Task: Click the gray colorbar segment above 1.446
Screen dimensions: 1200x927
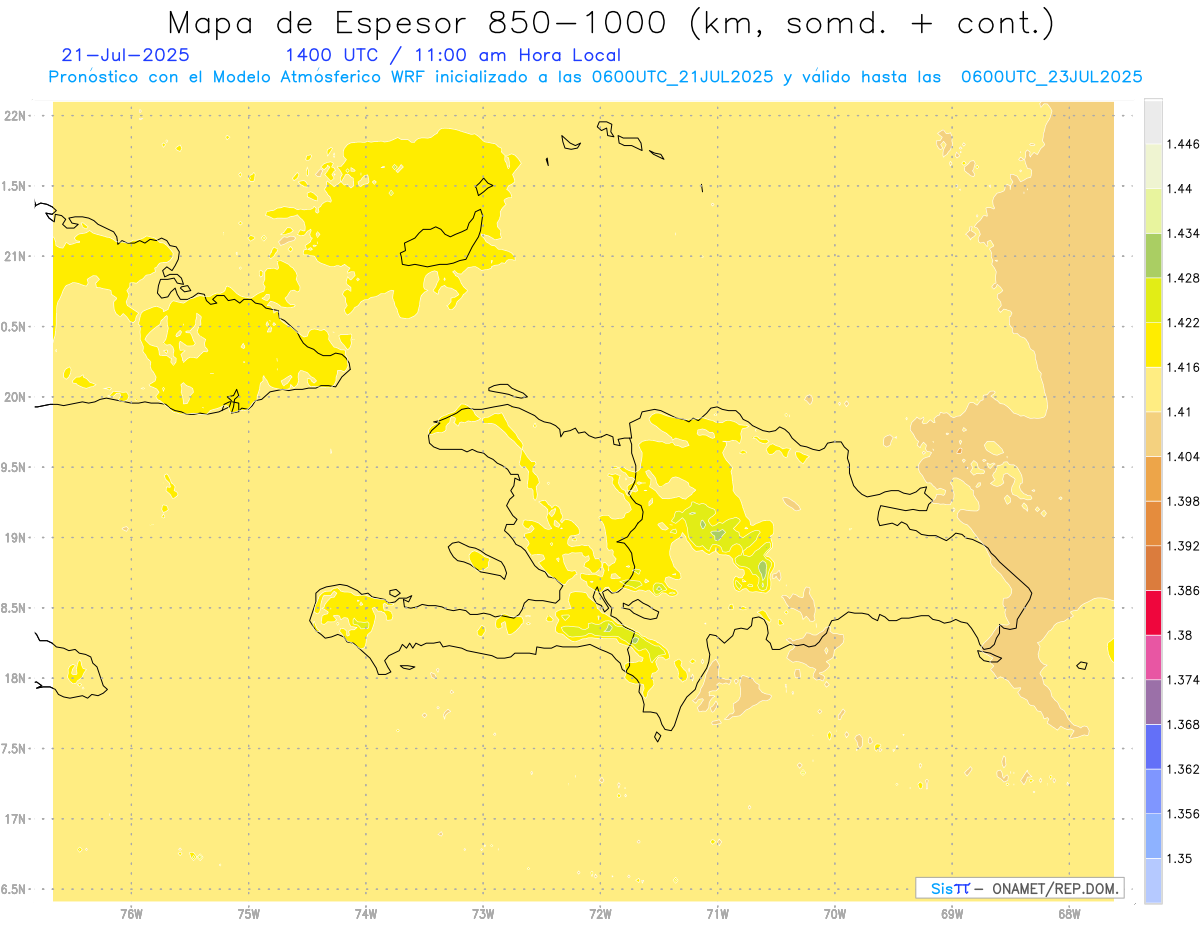Action: (x=1153, y=121)
